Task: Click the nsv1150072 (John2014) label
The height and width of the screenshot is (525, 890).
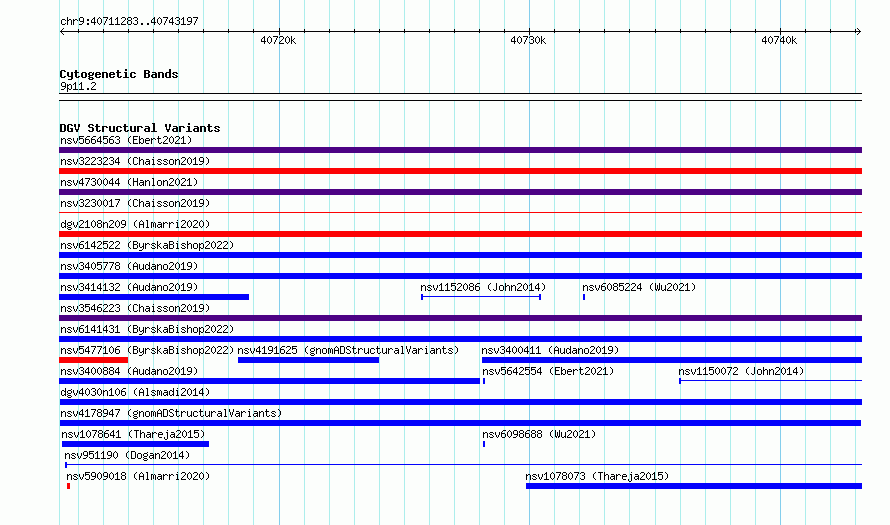Action: (741, 371)
